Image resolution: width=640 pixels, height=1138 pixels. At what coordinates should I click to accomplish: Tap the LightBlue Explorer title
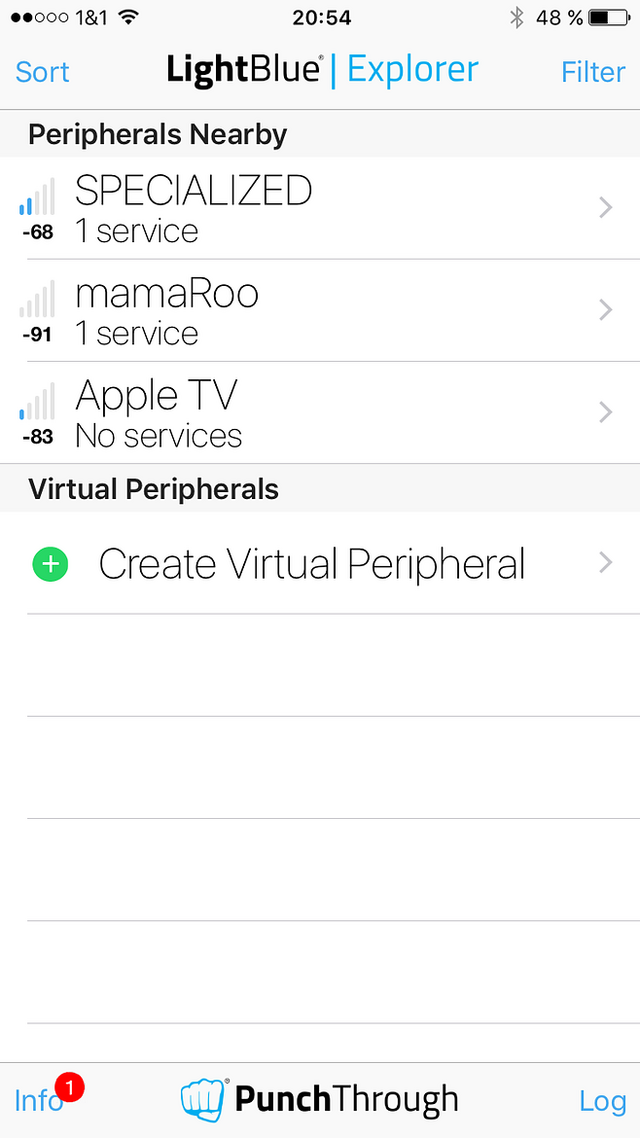[322, 70]
